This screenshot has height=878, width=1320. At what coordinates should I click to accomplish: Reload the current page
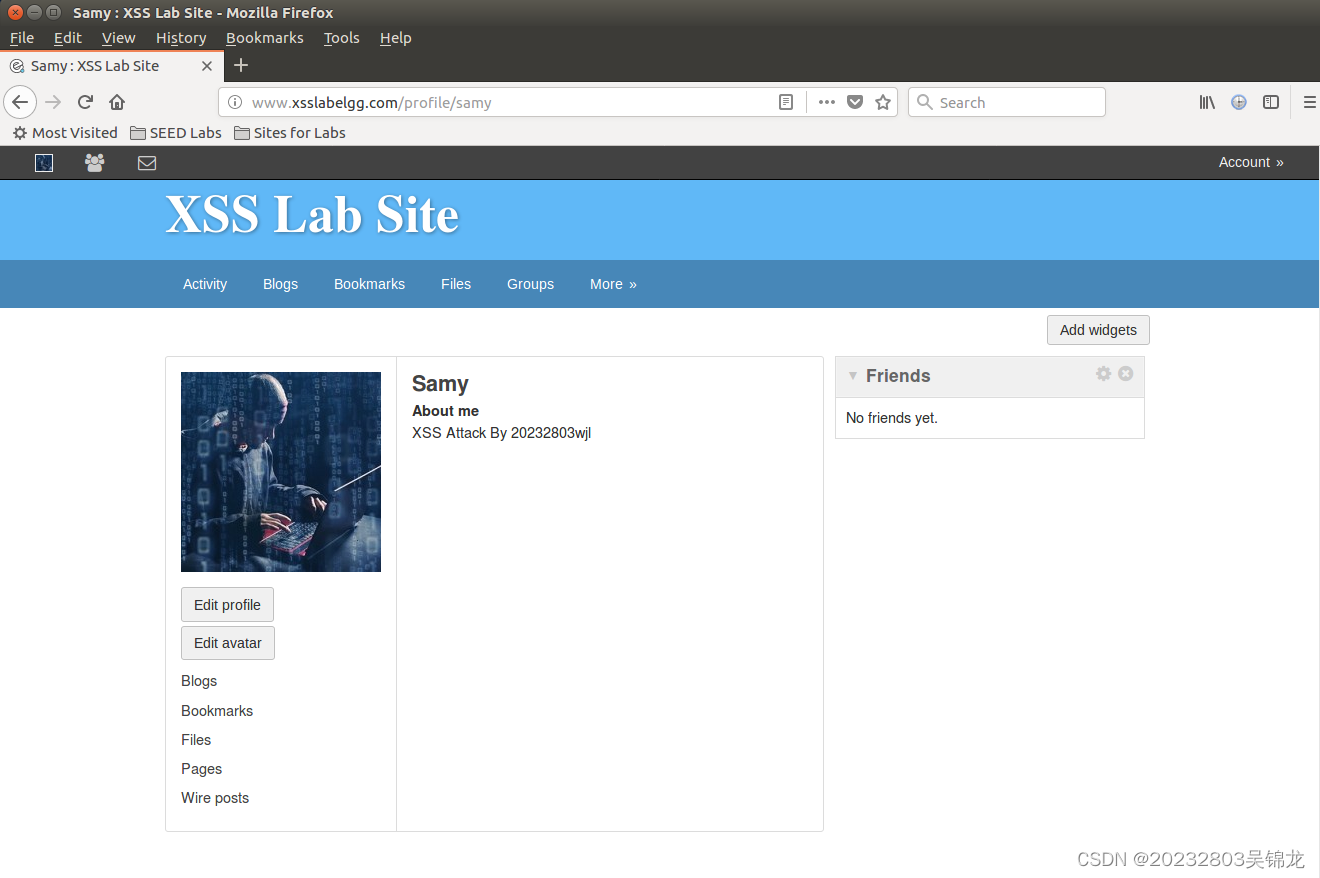click(86, 102)
